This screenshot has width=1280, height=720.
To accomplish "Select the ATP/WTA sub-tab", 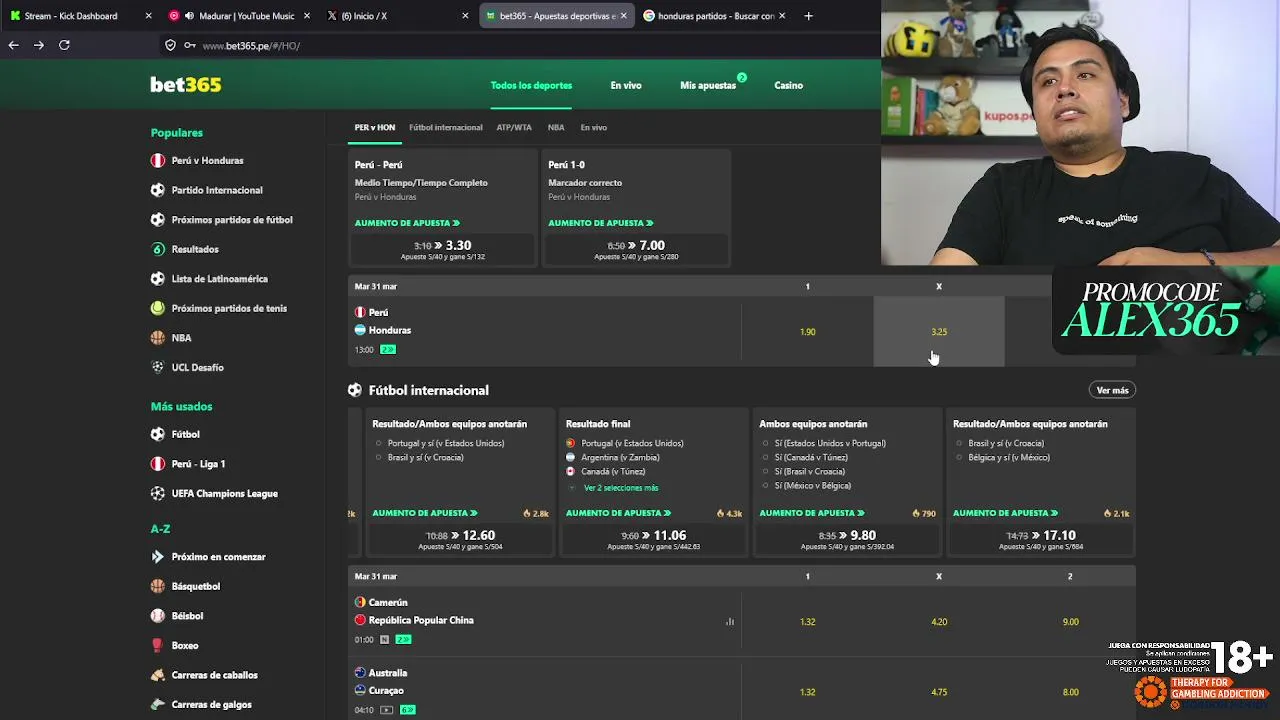I will pos(514,127).
